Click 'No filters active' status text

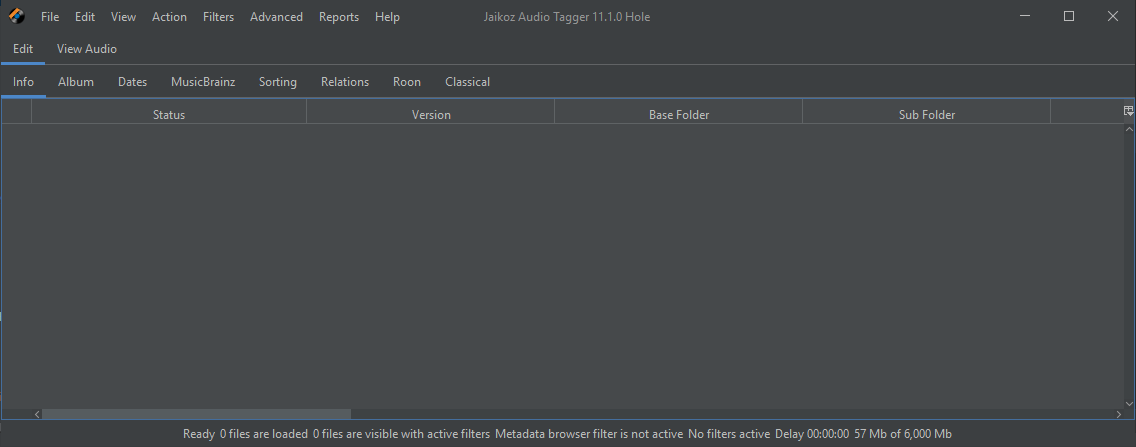(729, 434)
